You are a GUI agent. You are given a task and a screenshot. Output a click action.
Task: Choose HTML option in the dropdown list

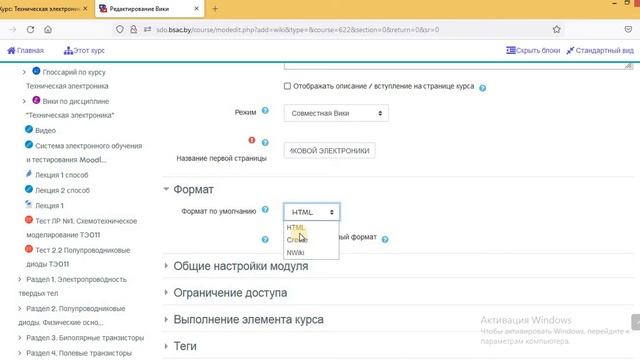[311, 227]
